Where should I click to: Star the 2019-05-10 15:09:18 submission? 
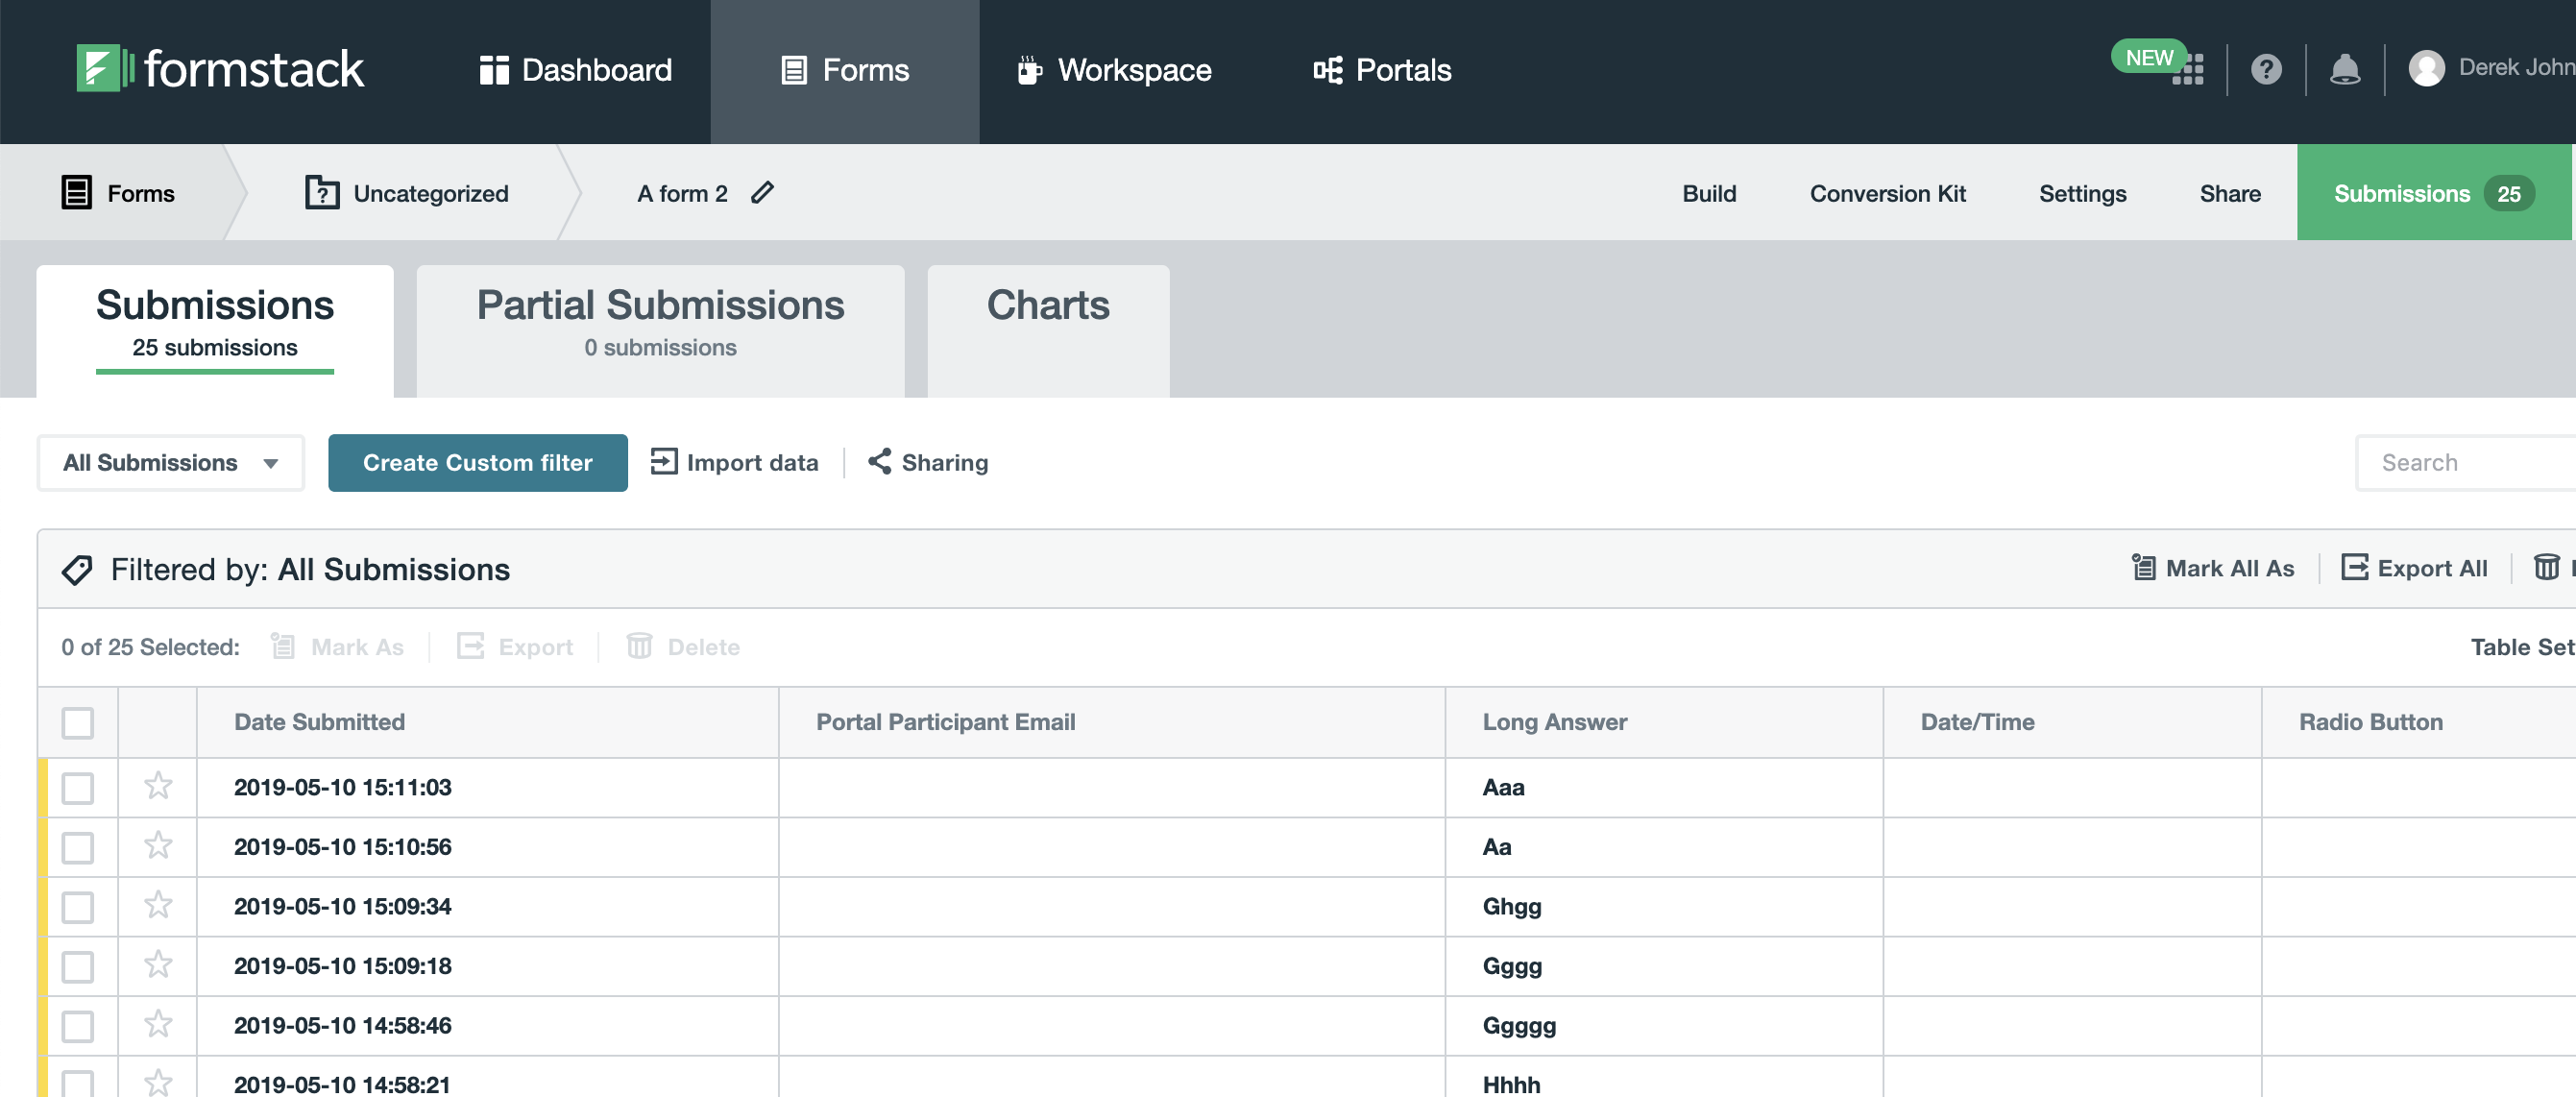[158, 965]
